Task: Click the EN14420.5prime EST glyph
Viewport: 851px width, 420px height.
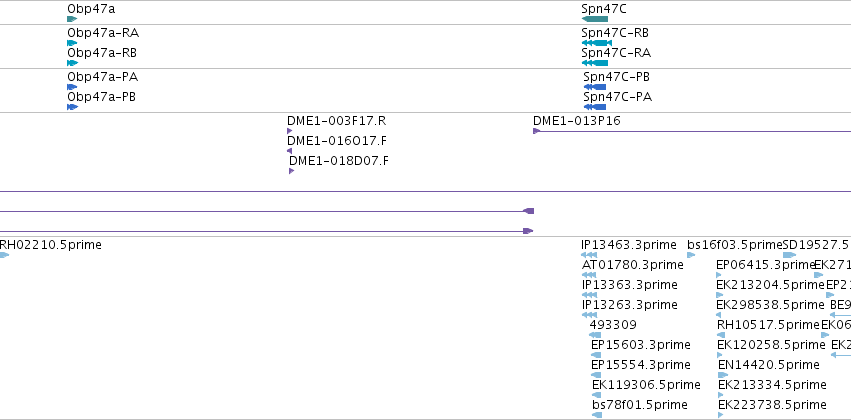Action: pos(723,375)
